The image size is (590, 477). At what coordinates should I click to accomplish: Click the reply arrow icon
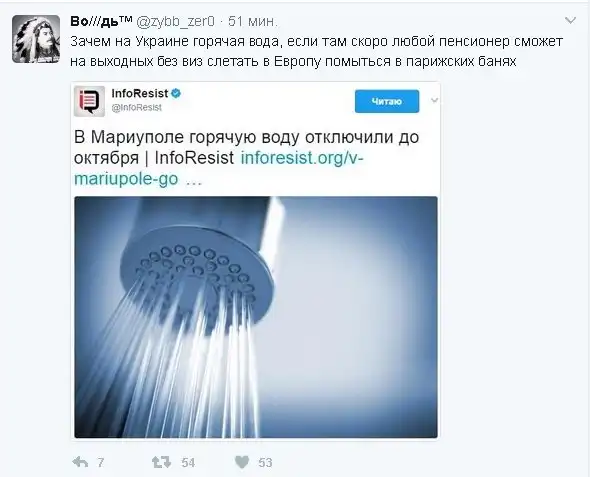(x=80, y=462)
